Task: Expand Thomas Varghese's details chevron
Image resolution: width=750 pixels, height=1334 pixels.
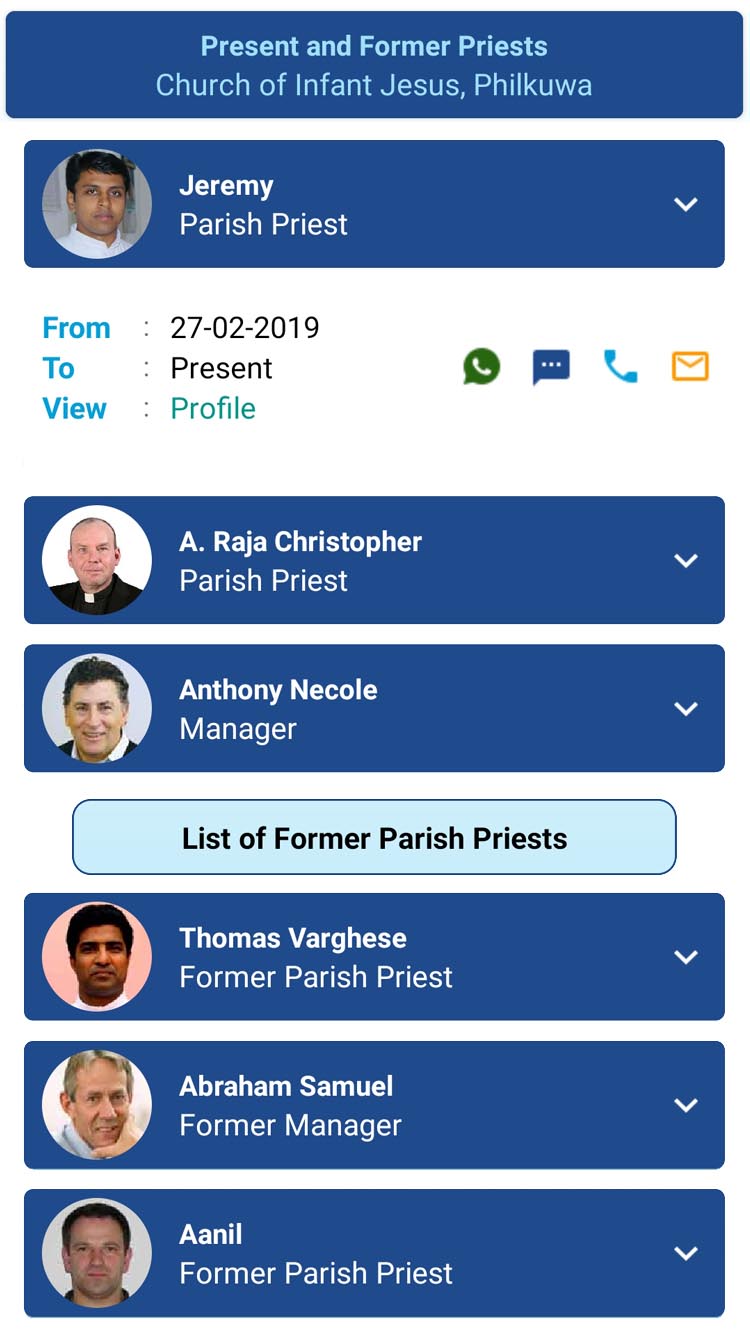Action: pos(685,957)
